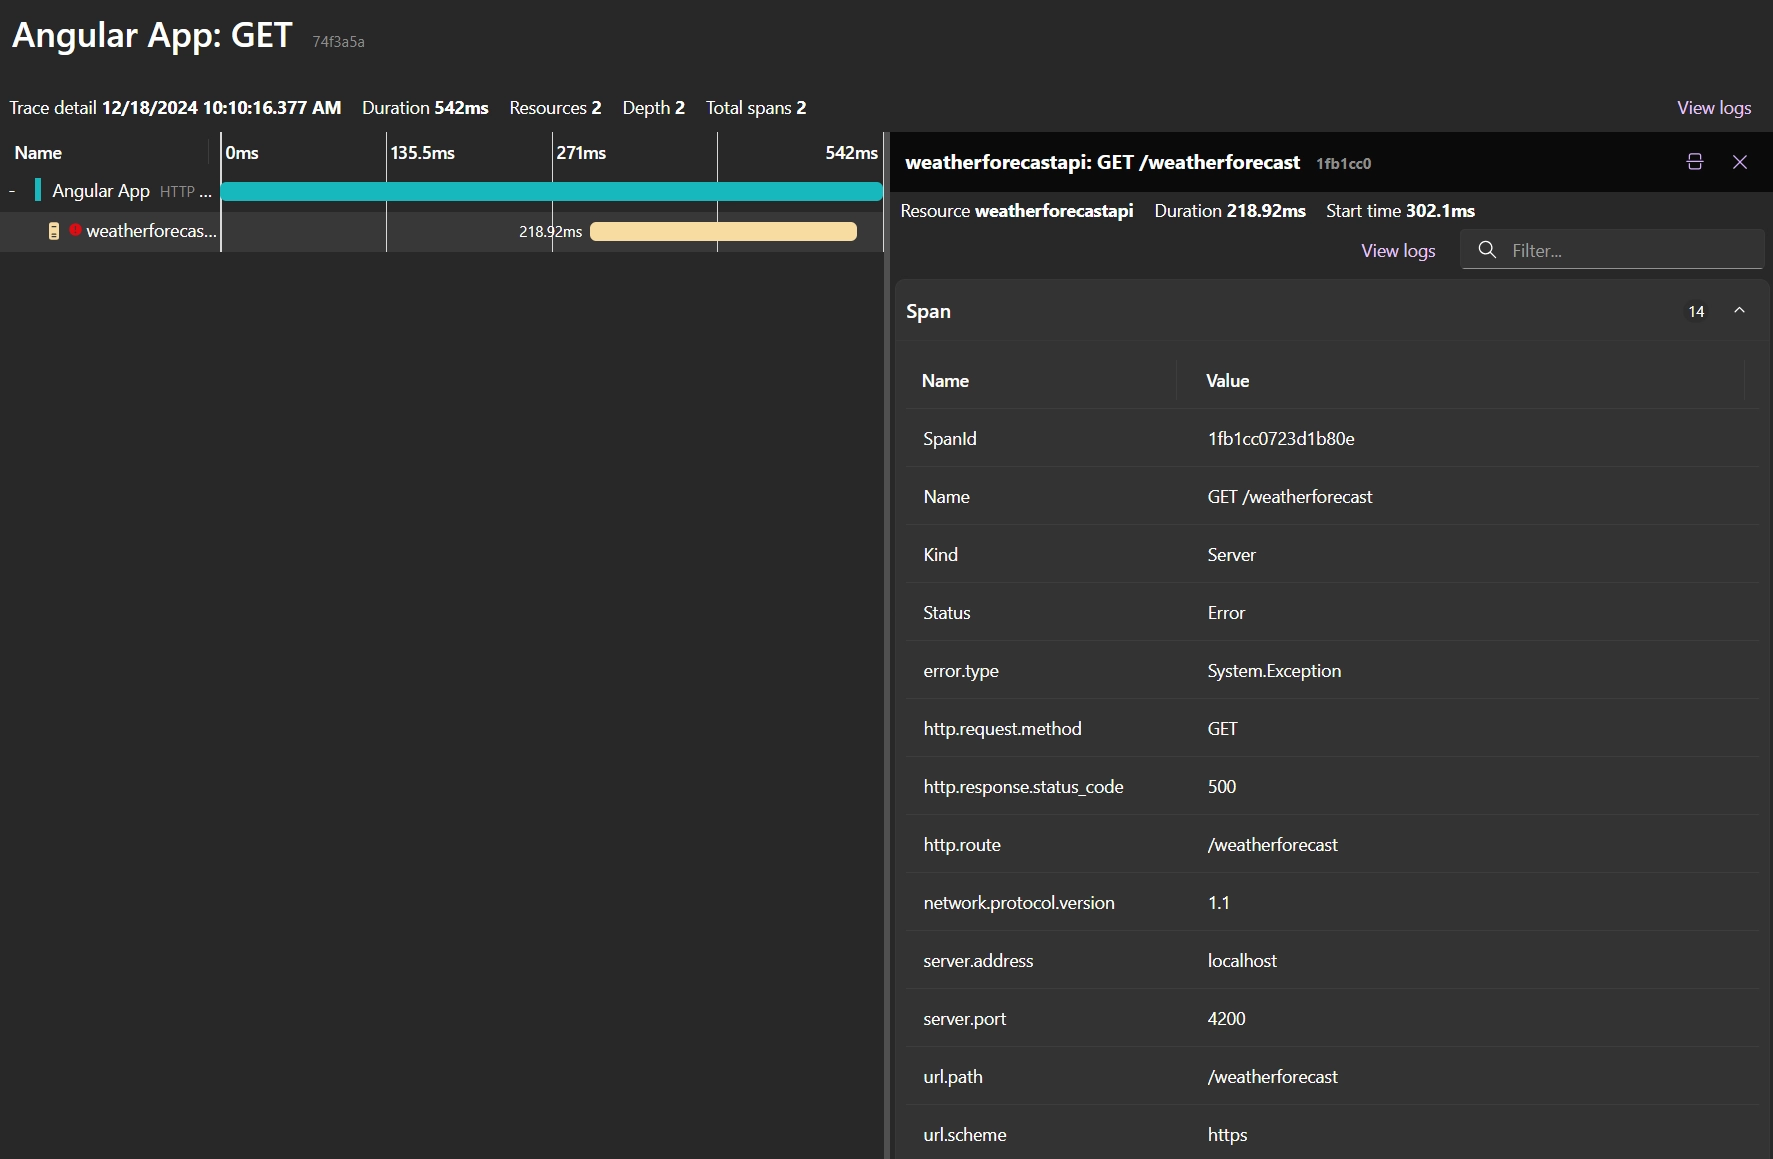This screenshot has height=1159, width=1773.
Task: Collapse the Angular App root span
Action: pos(12,191)
